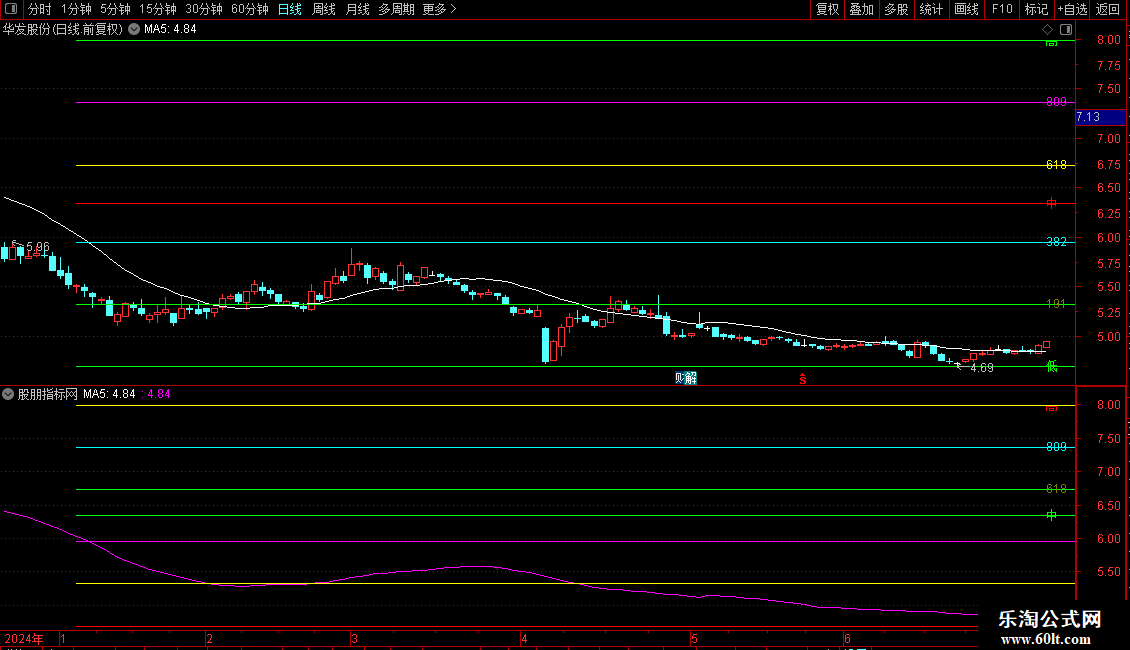Select the 5分钟 period tab
1130x650 pixels.
click(x=115, y=9)
